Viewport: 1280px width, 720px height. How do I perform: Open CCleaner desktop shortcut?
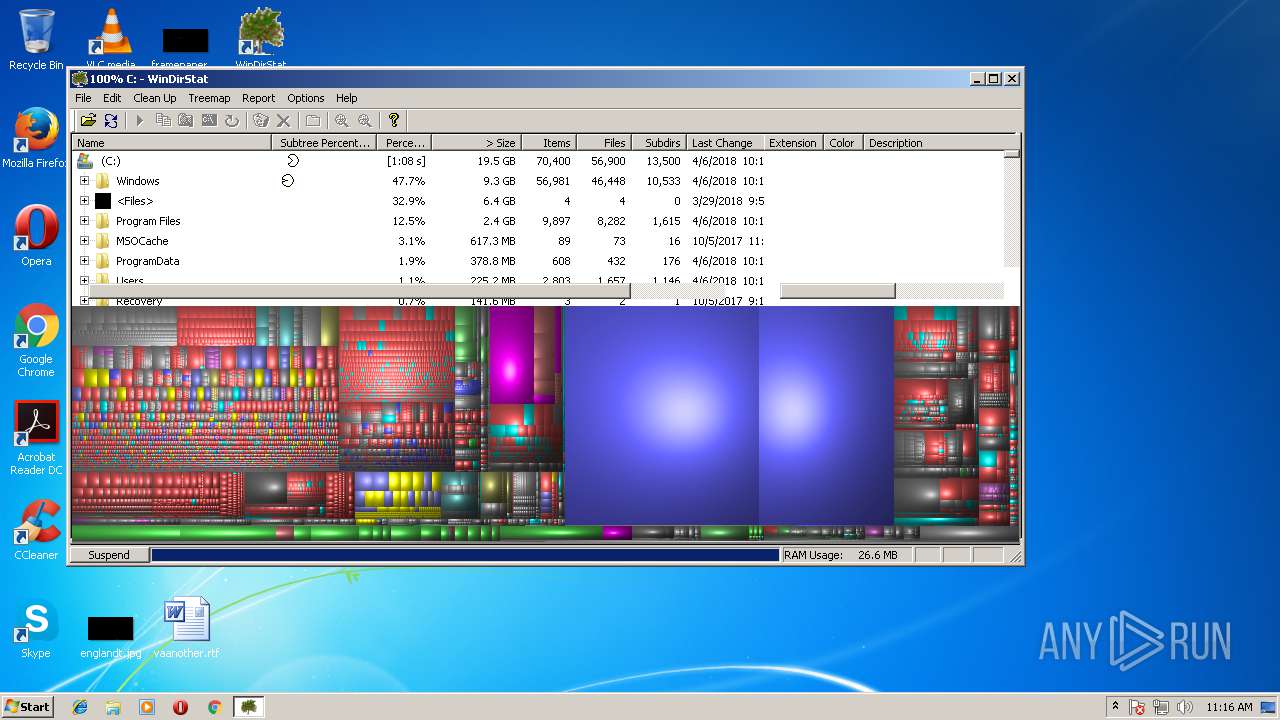[x=36, y=530]
